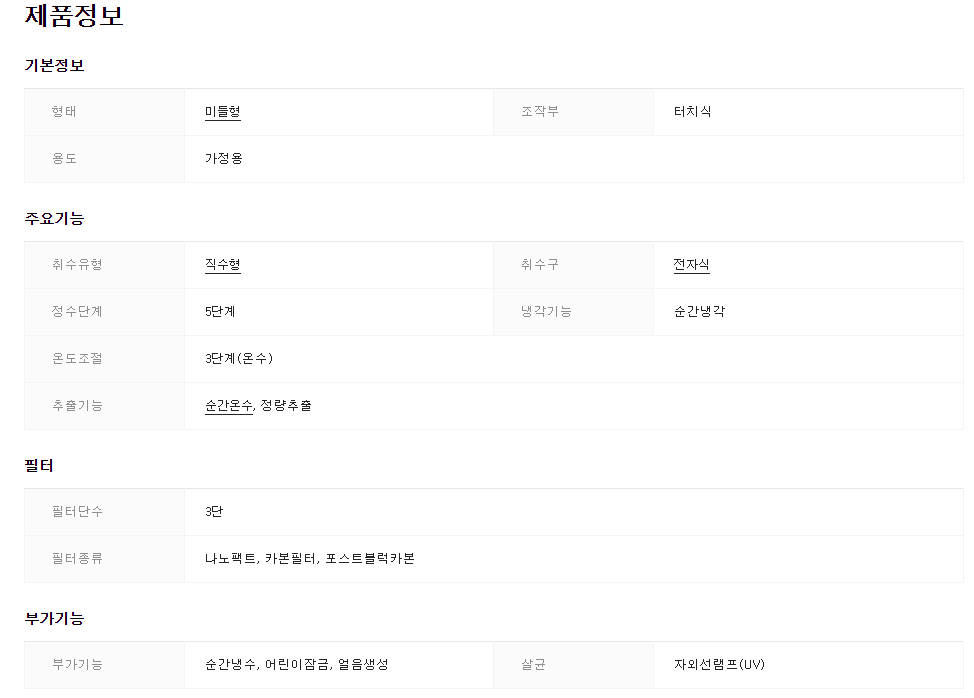Click the 제품정보 page heading

[74, 16]
